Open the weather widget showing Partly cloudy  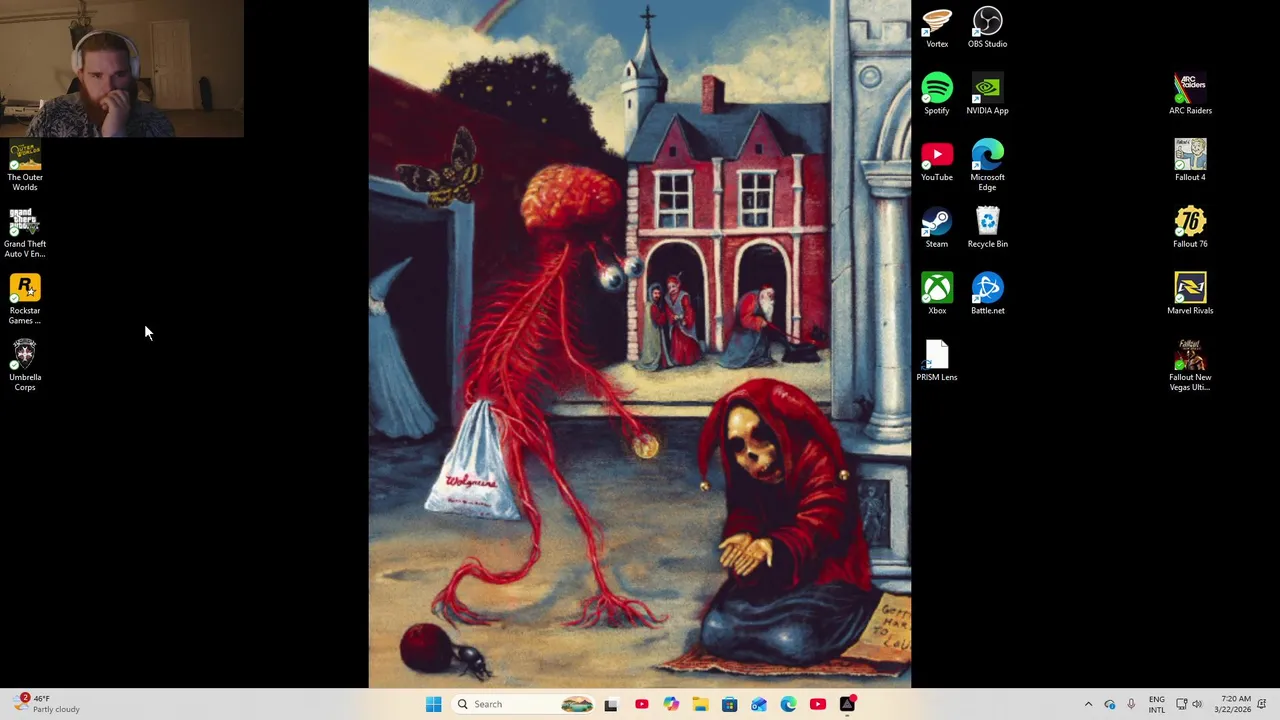click(x=47, y=704)
